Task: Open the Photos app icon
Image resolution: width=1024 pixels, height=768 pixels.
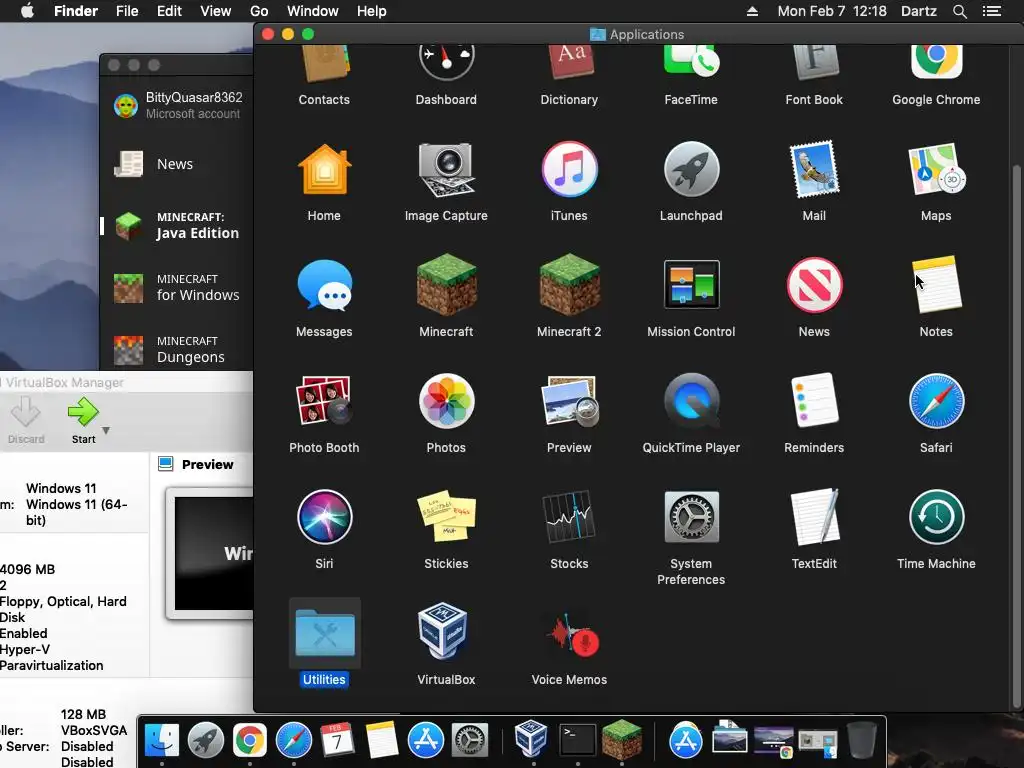Action: 446,401
